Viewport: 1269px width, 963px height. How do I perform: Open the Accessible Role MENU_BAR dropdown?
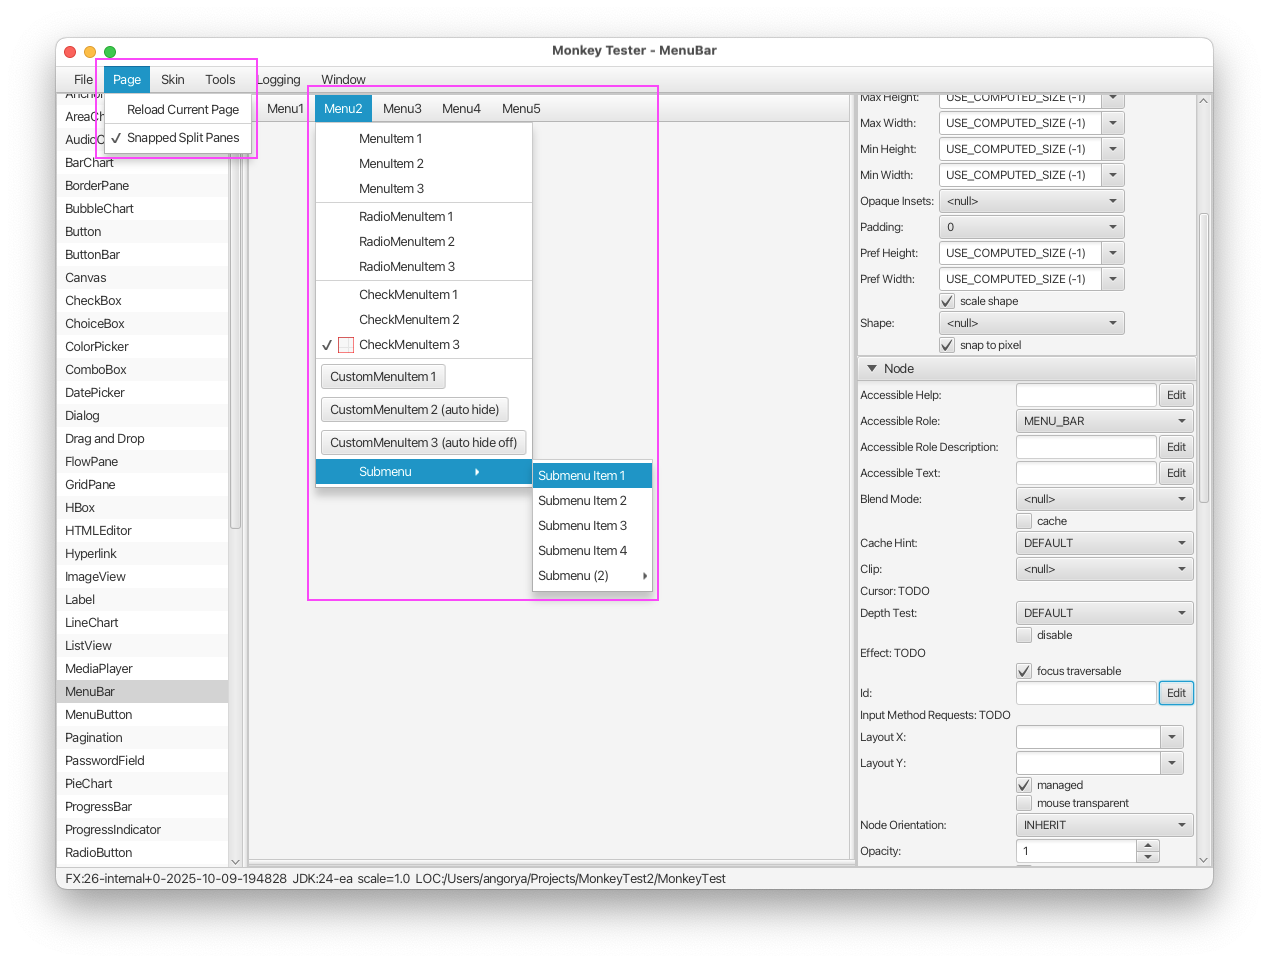(1104, 421)
